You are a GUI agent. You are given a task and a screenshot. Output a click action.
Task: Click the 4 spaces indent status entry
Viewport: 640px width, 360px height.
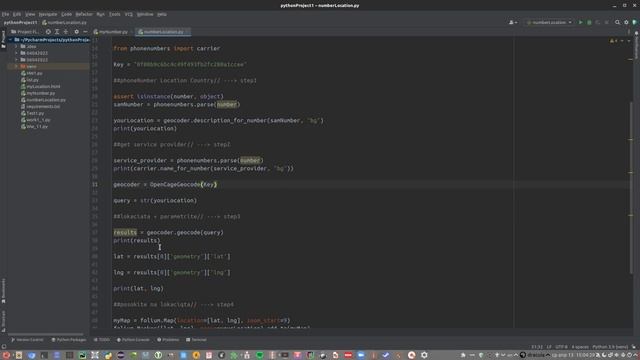pos(580,347)
